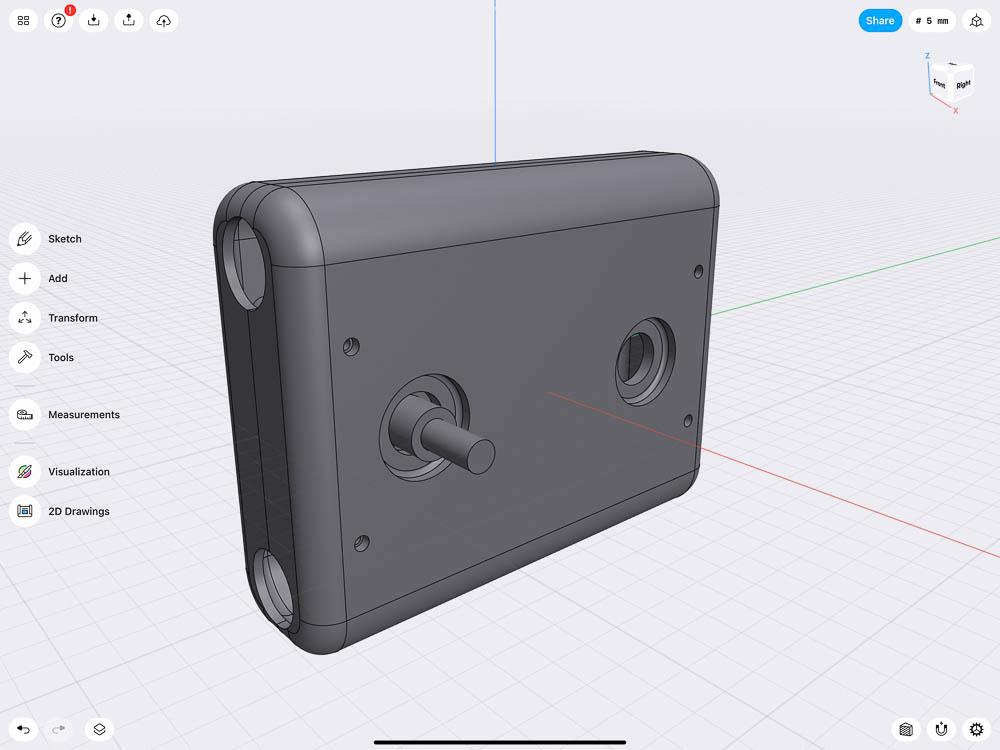1000x750 pixels.
Task: Open the settings gear icon
Action: (976, 729)
